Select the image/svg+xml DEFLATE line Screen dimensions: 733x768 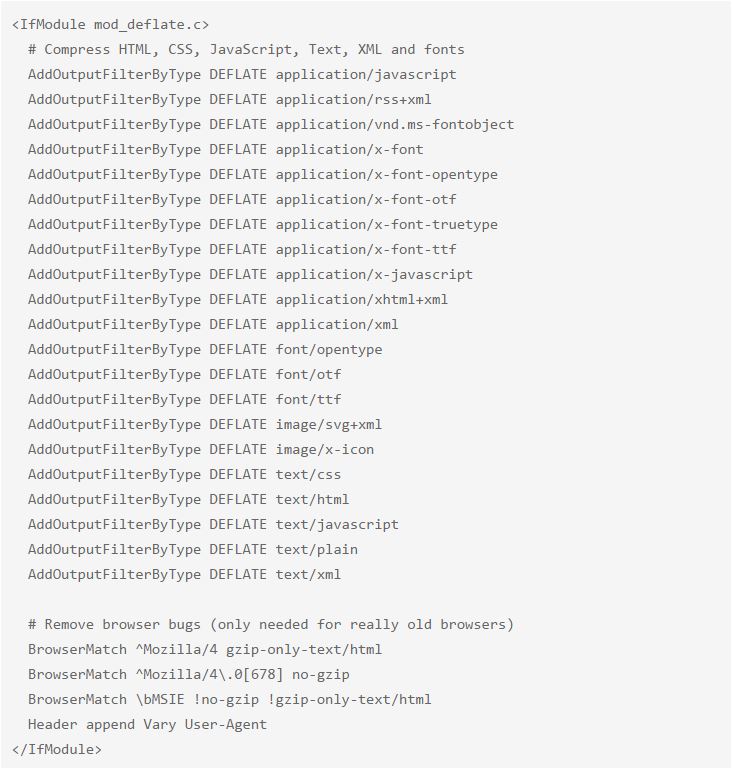pyautogui.click(x=205, y=424)
